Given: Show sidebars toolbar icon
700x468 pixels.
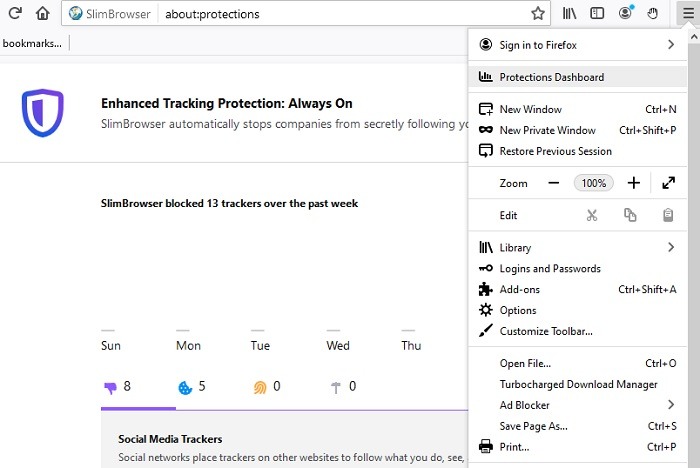Looking at the screenshot, I should point(597,13).
